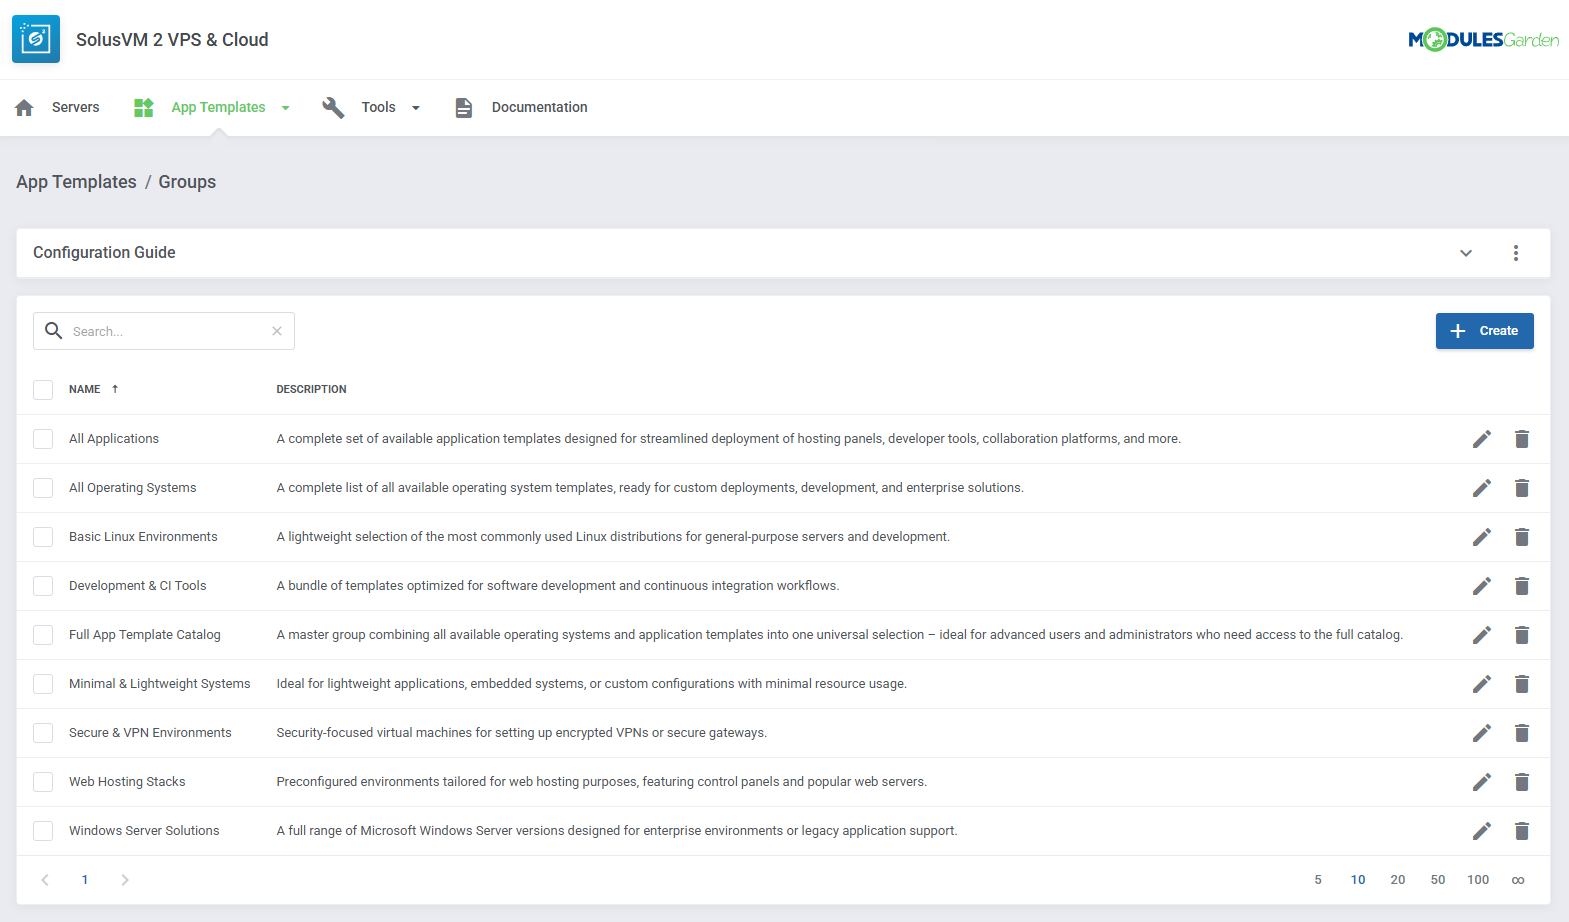Expand the App Templates dropdown arrow

click(x=286, y=108)
